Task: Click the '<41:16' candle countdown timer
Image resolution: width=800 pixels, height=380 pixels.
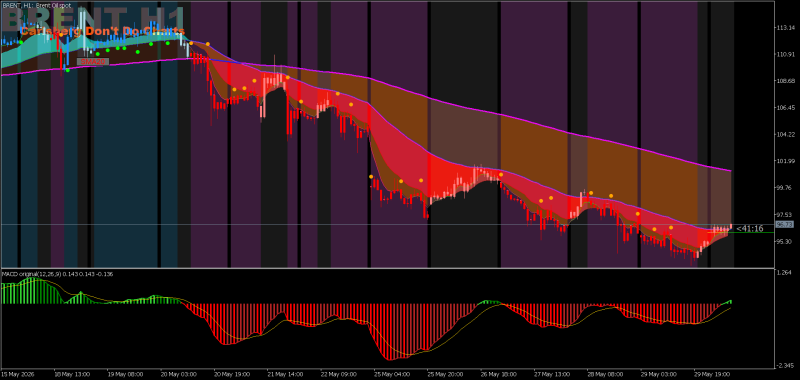Action: click(x=749, y=229)
